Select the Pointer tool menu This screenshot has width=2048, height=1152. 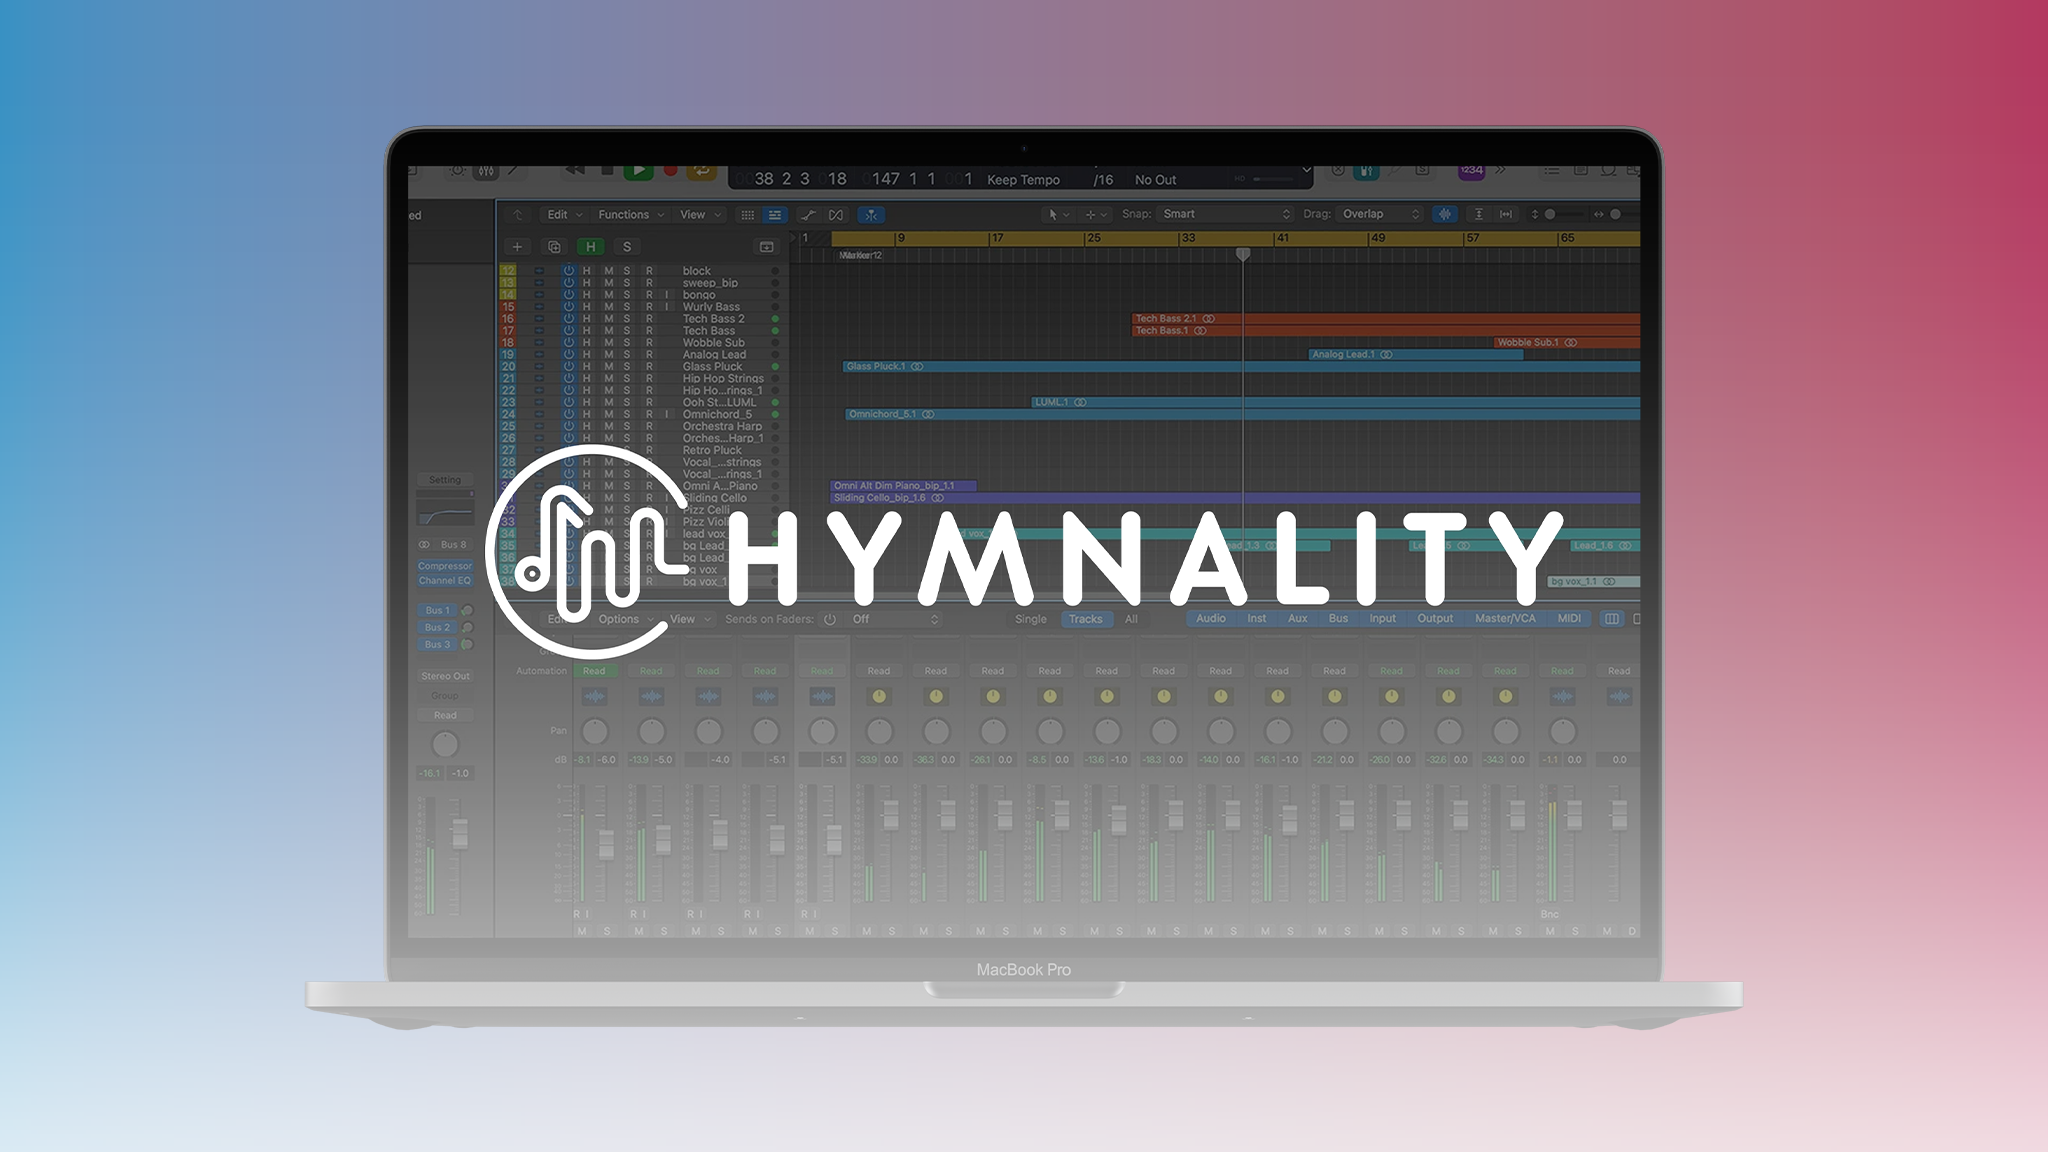point(1058,215)
